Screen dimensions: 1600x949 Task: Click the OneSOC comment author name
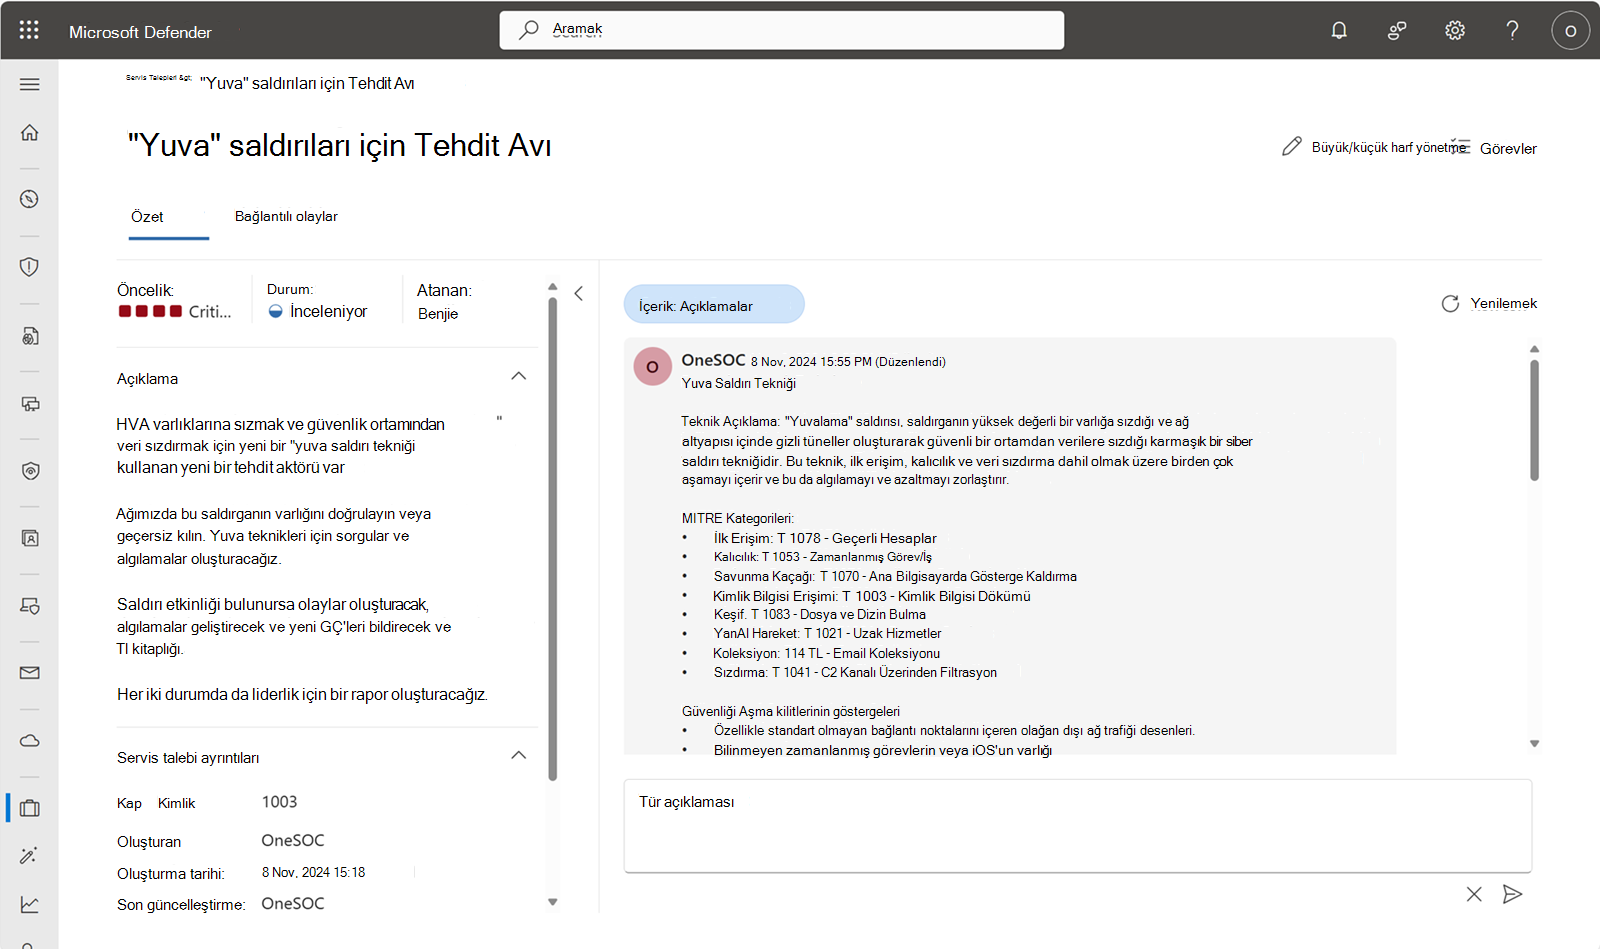[713, 360]
